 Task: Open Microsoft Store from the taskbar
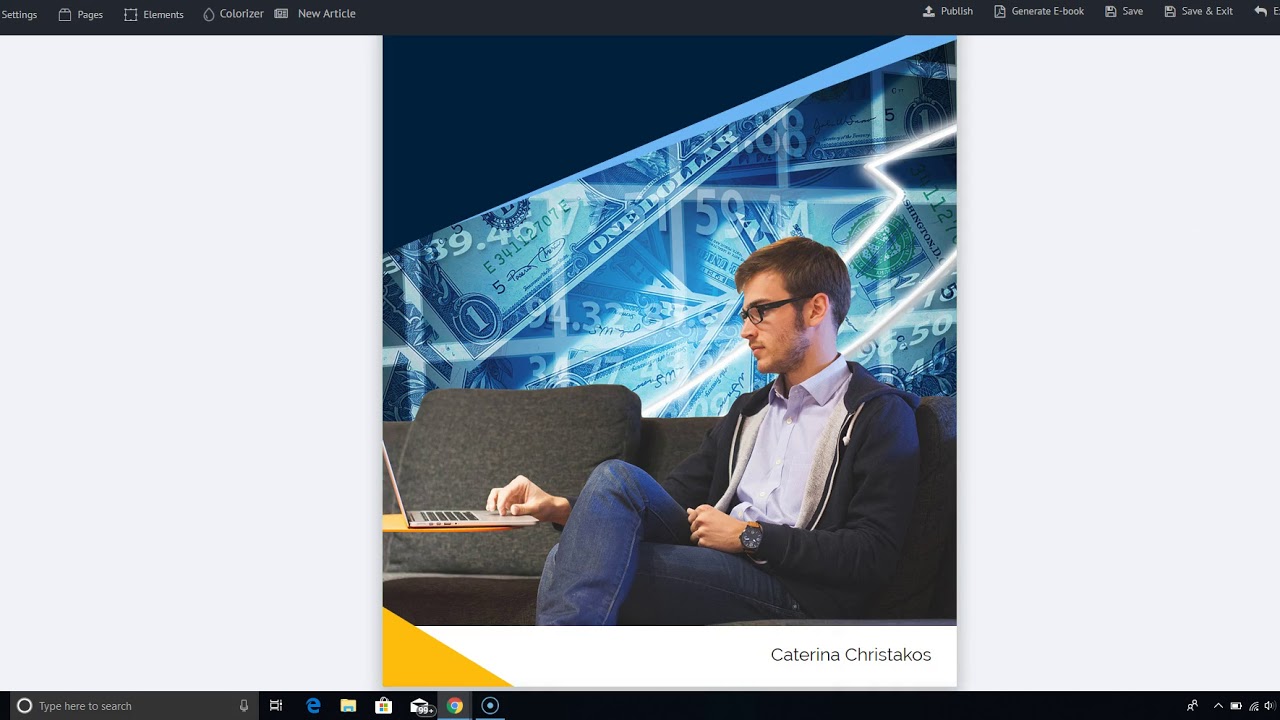383,706
